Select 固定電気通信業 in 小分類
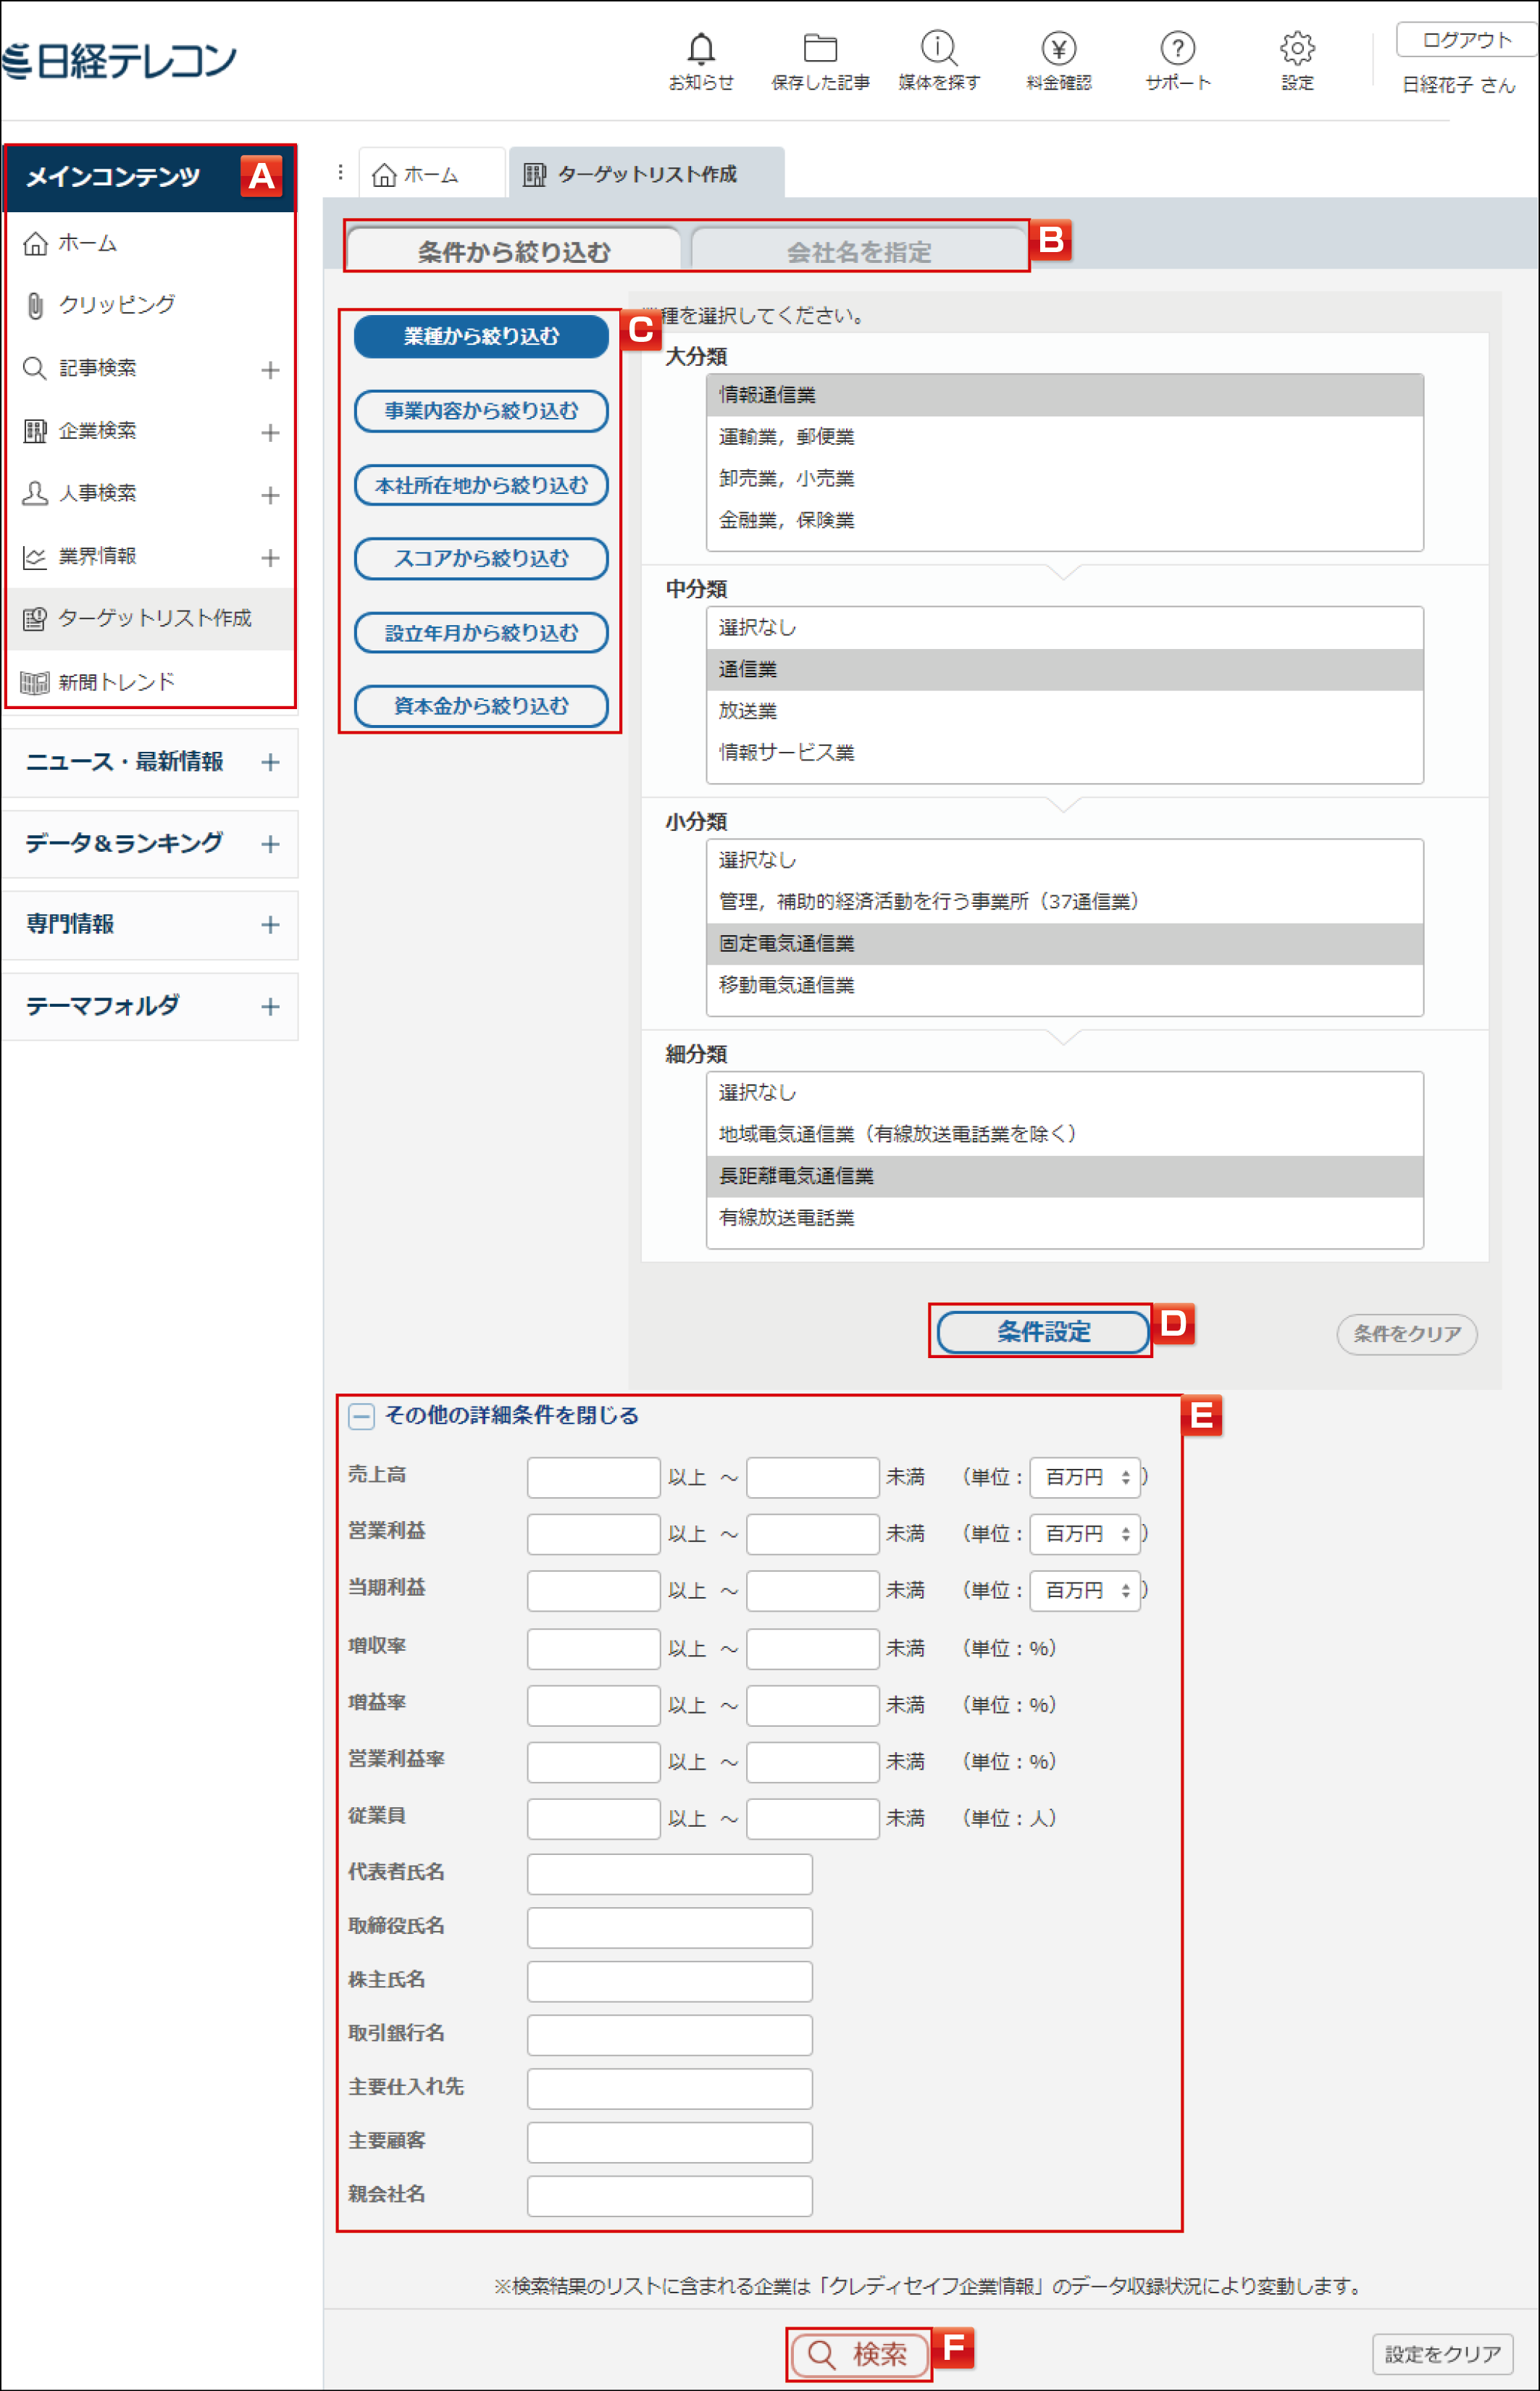 (1064, 944)
